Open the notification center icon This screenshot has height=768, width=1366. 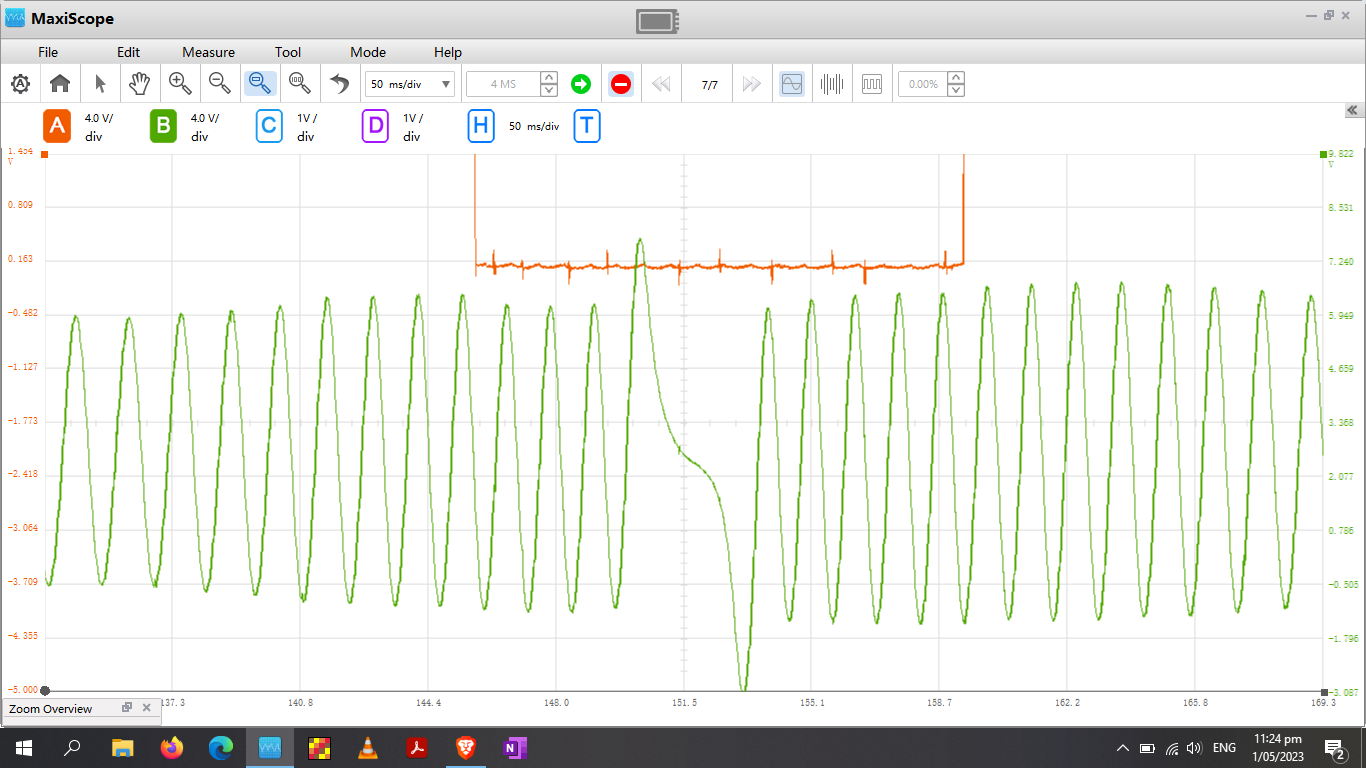point(1334,748)
